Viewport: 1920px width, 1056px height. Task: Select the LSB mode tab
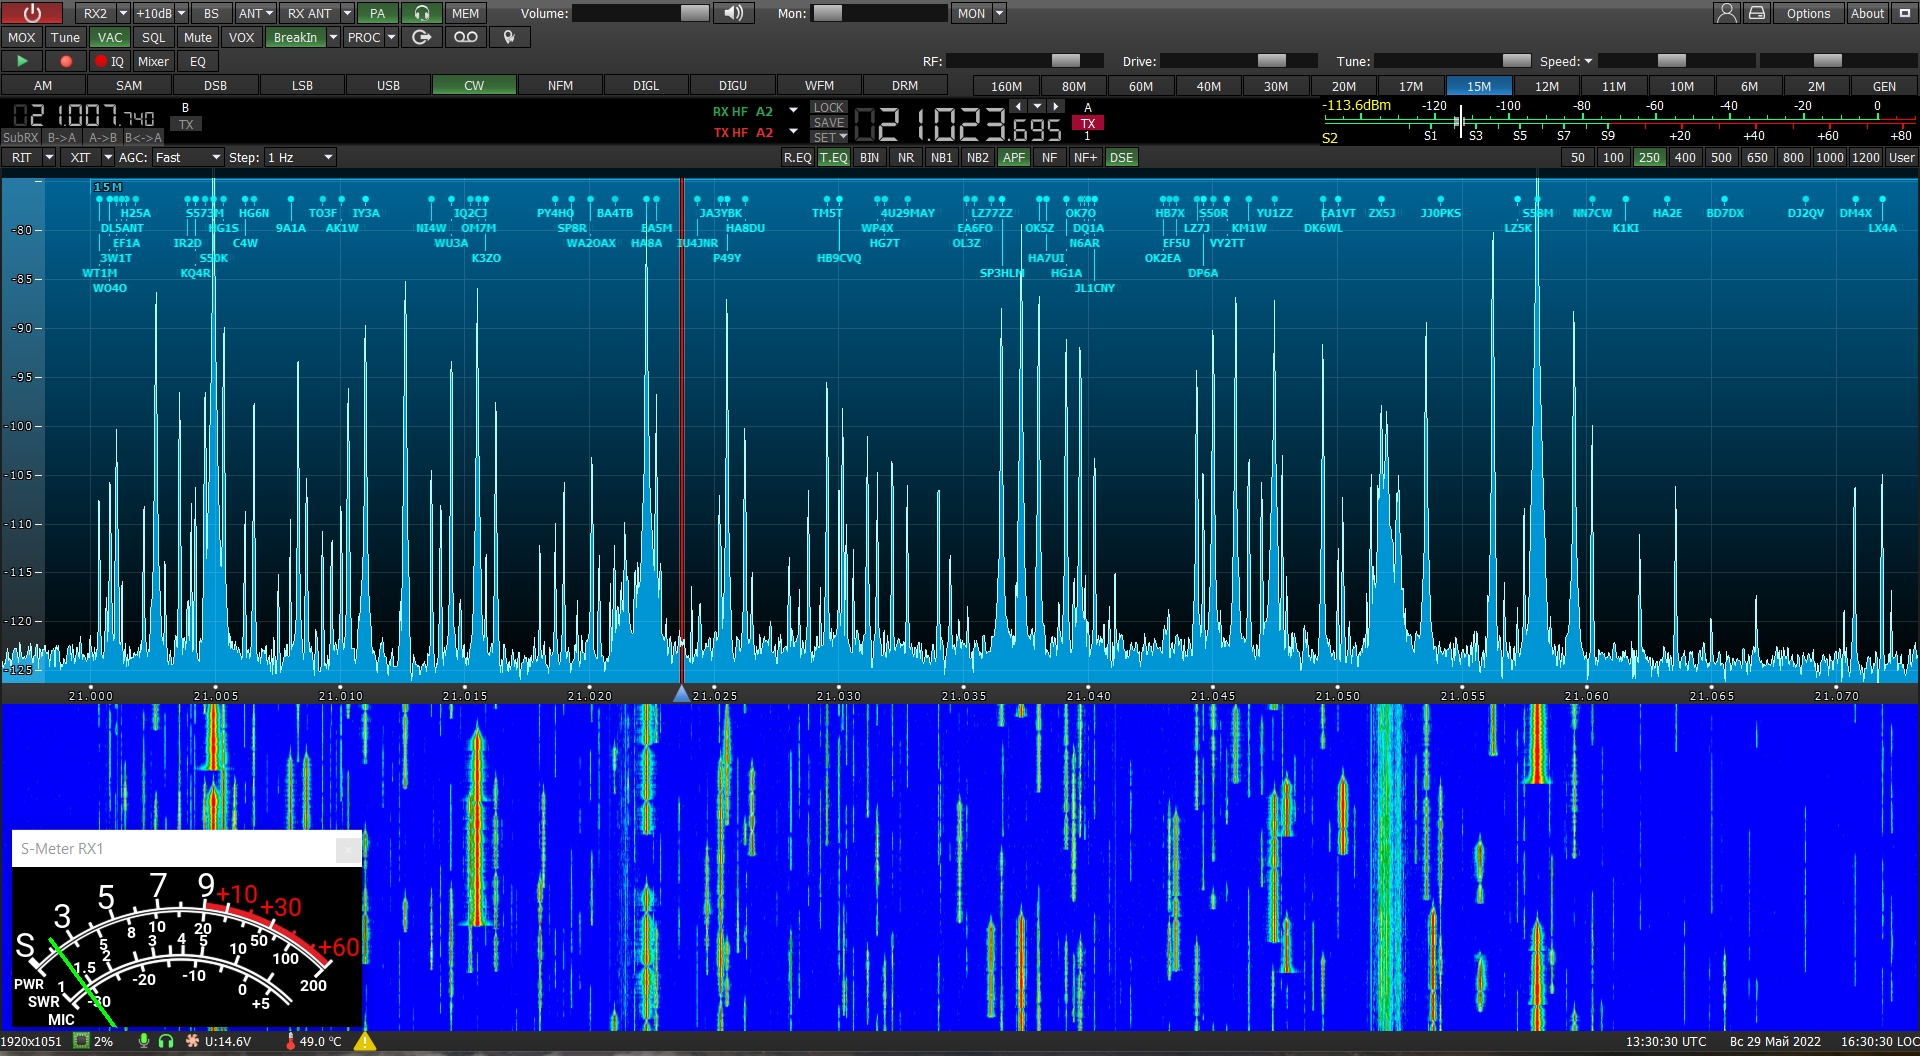point(302,85)
